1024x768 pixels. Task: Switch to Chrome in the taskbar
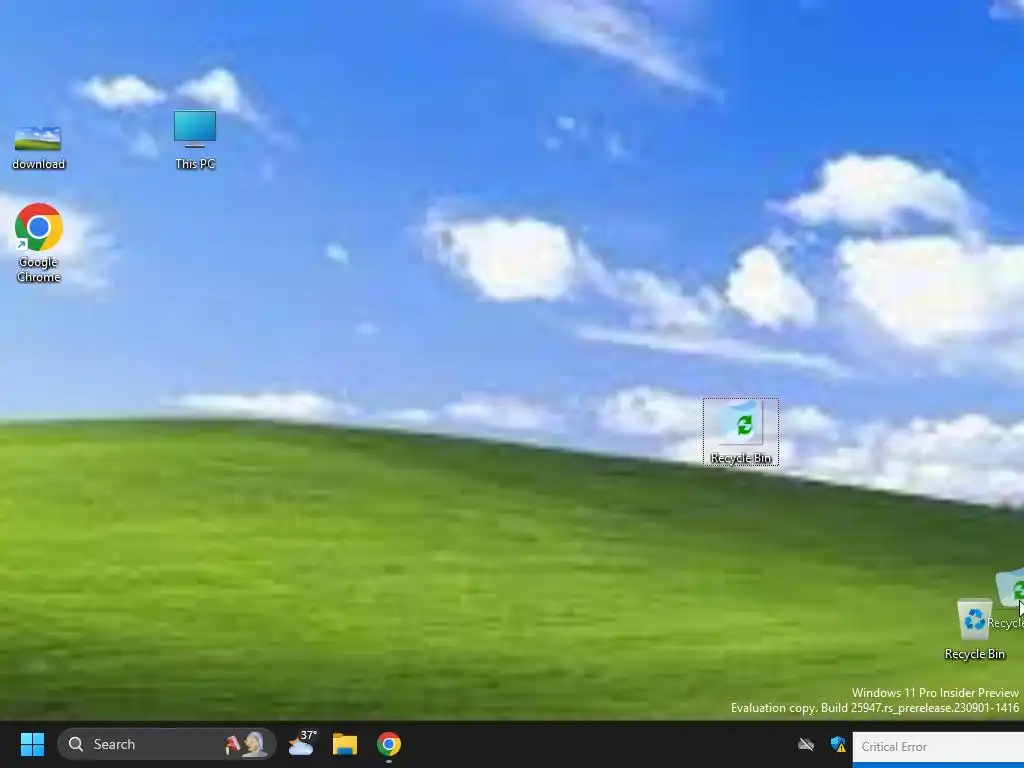(389, 744)
